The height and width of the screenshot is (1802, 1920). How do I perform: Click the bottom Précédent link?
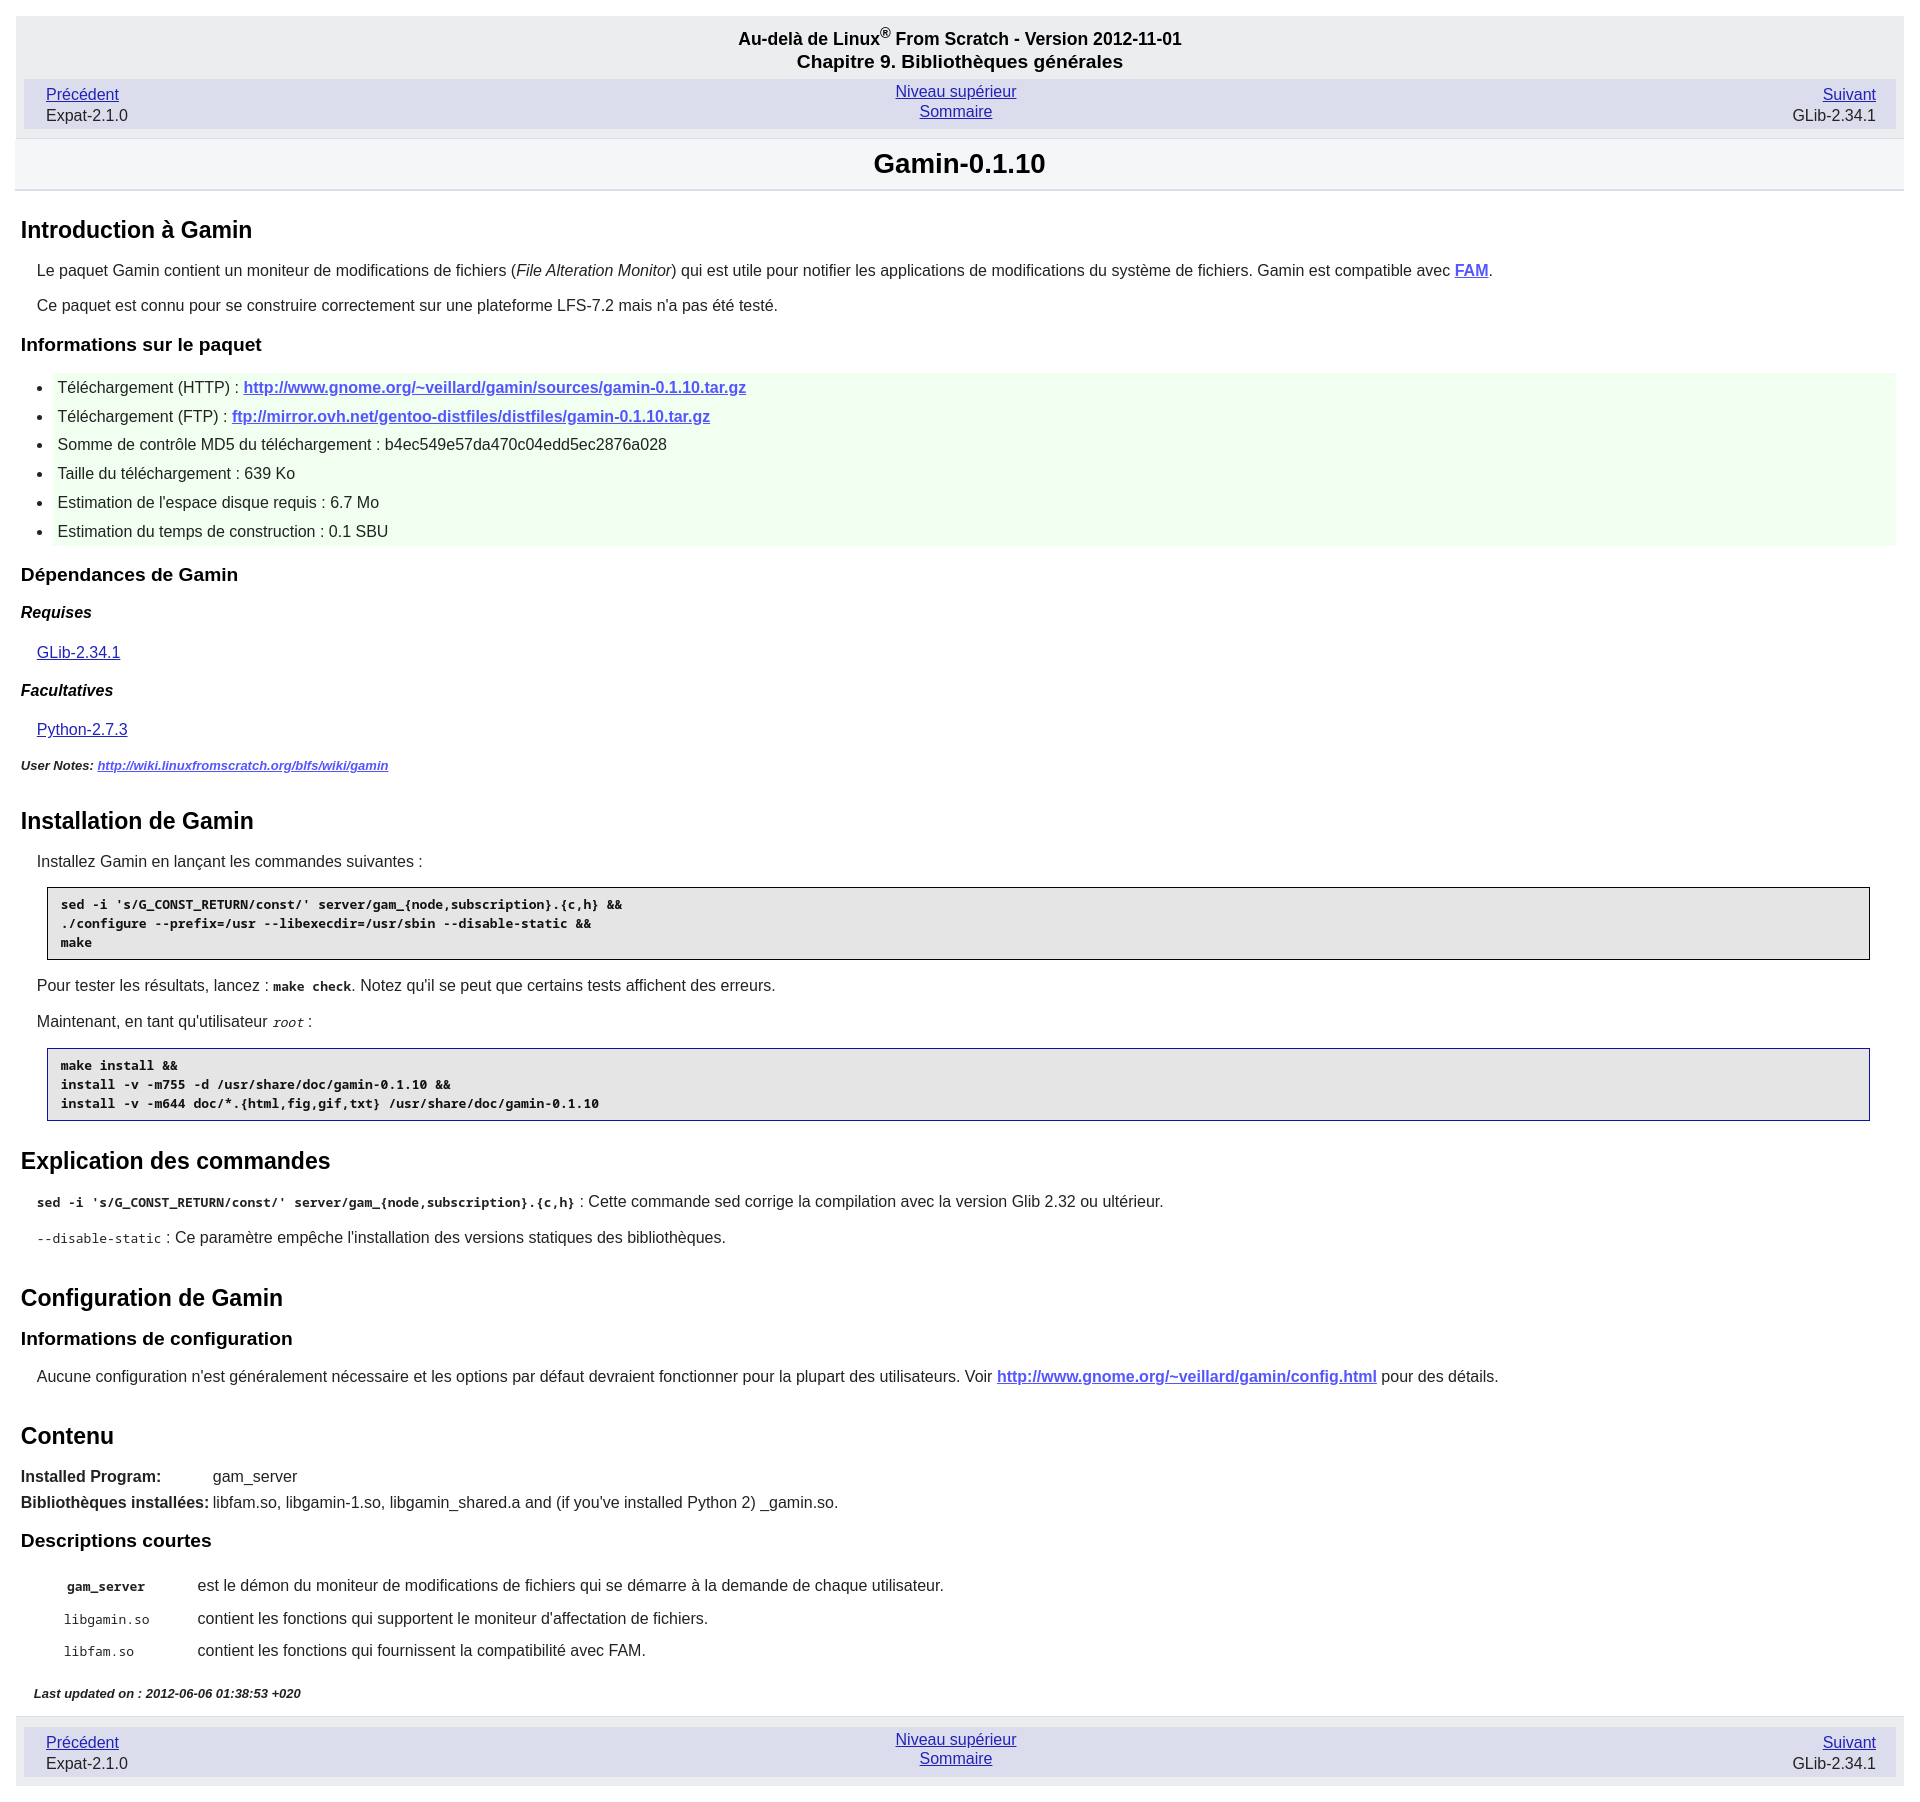pyautogui.click(x=82, y=1742)
